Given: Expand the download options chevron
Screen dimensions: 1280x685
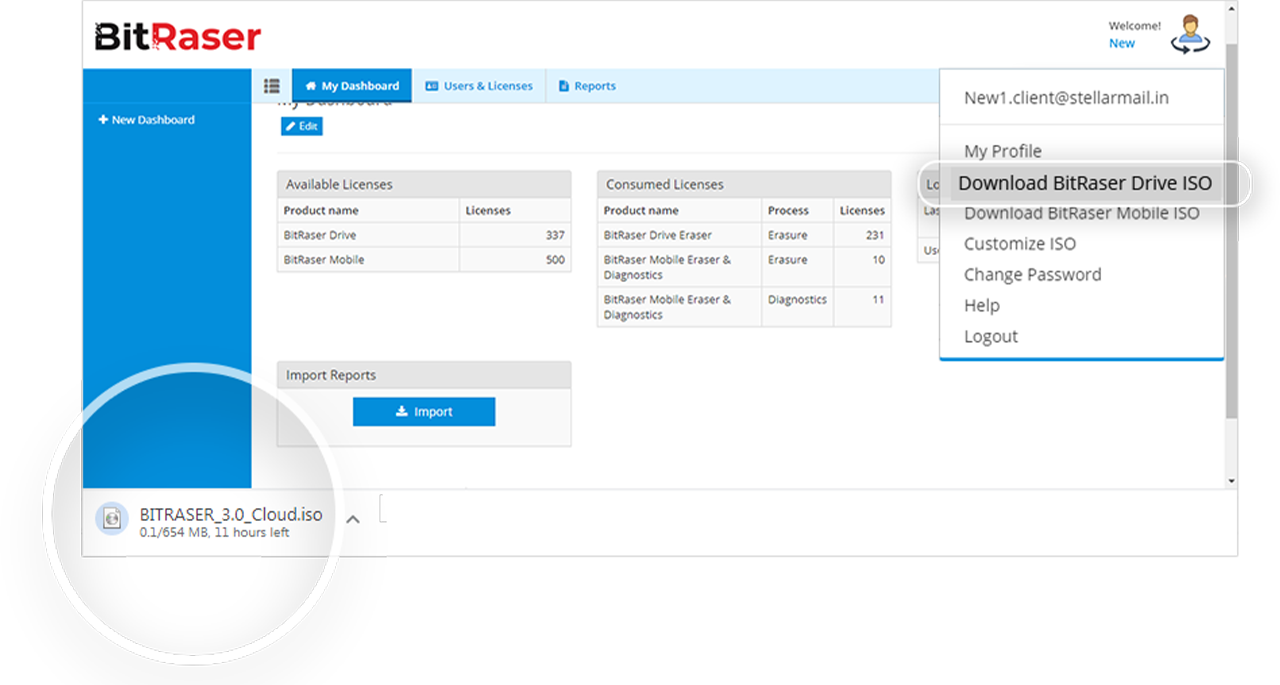Looking at the screenshot, I should click(x=352, y=519).
